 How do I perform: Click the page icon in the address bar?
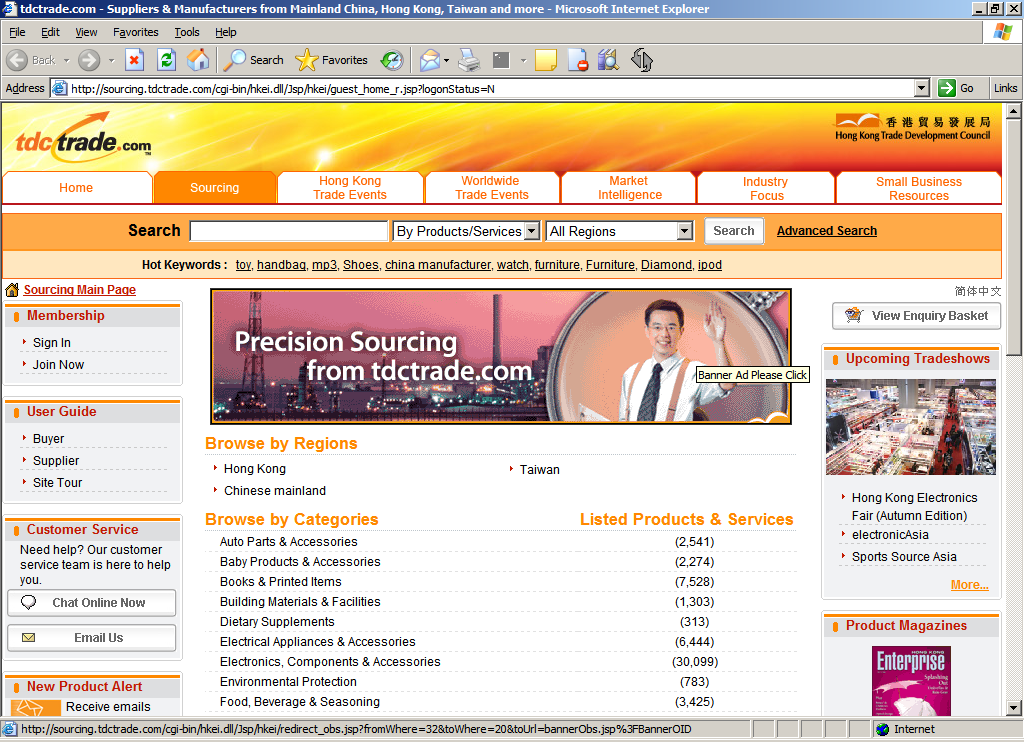pos(59,88)
